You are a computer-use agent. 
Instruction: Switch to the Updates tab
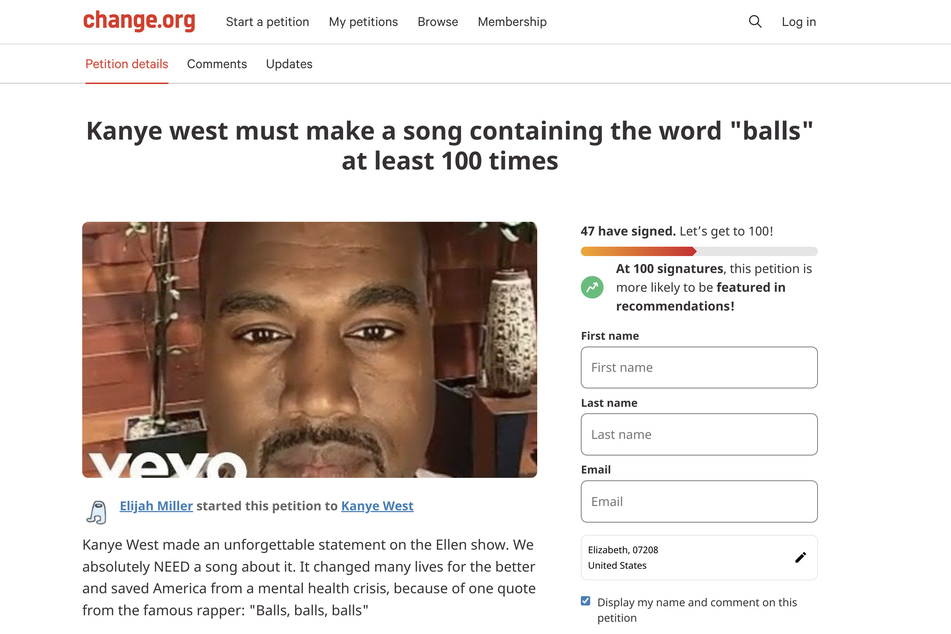[x=289, y=64]
